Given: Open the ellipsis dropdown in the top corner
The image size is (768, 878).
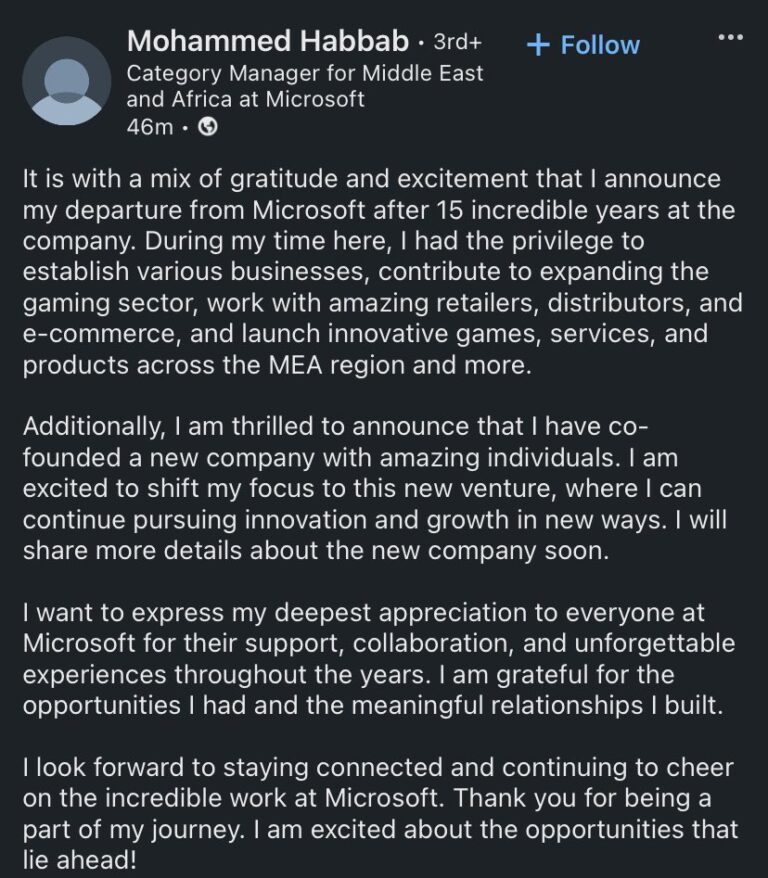Looking at the screenshot, I should click(x=730, y=36).
